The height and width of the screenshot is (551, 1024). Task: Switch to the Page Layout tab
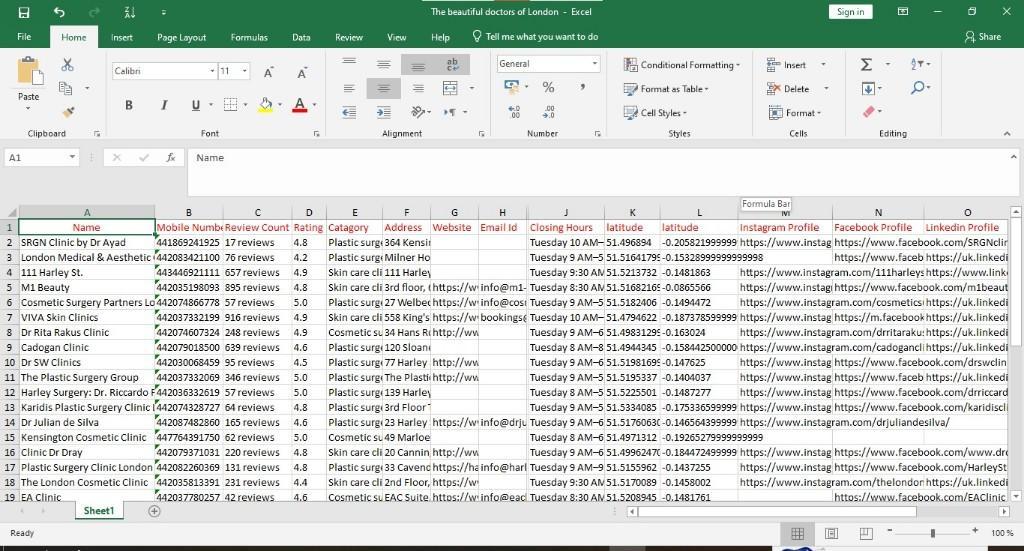click(x=182, y=37)
